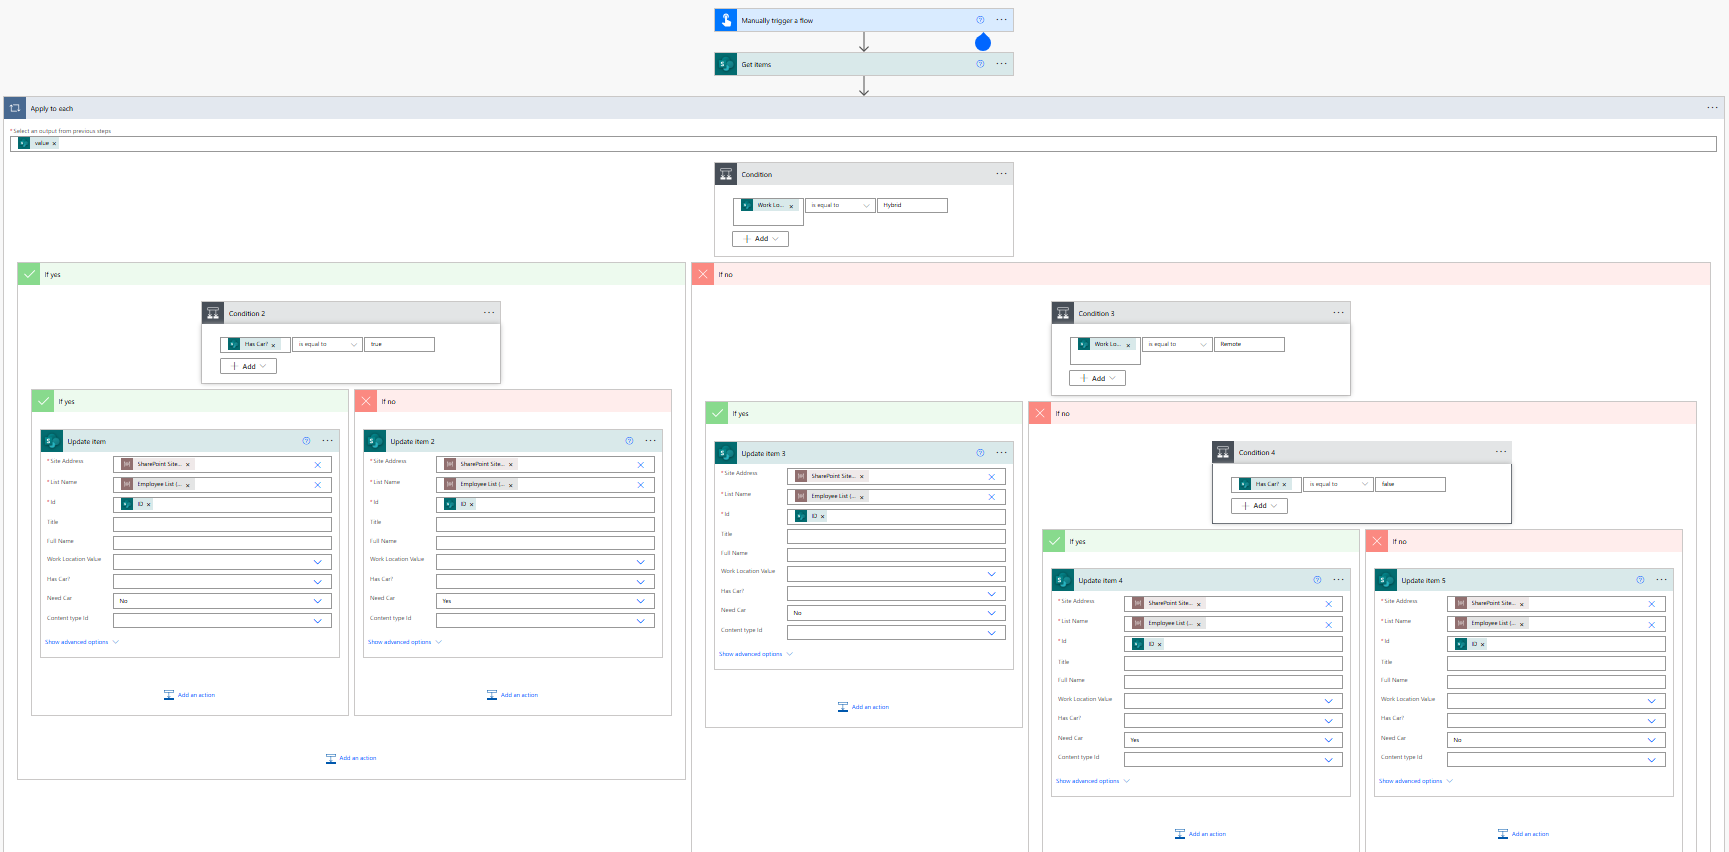Clear the Site Address in Update item 2
The height and width of the screenshot is (852, 1729).
click(640, 464)
